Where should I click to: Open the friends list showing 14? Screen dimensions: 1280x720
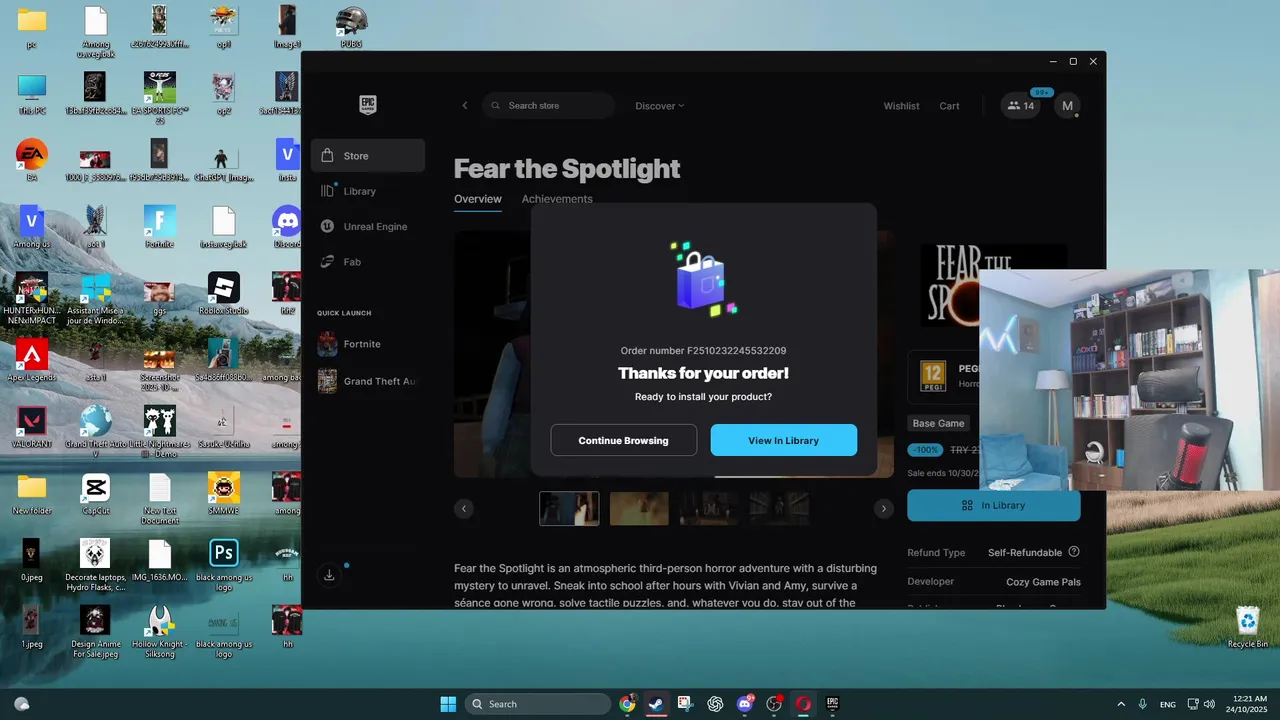coord(1021,106)
